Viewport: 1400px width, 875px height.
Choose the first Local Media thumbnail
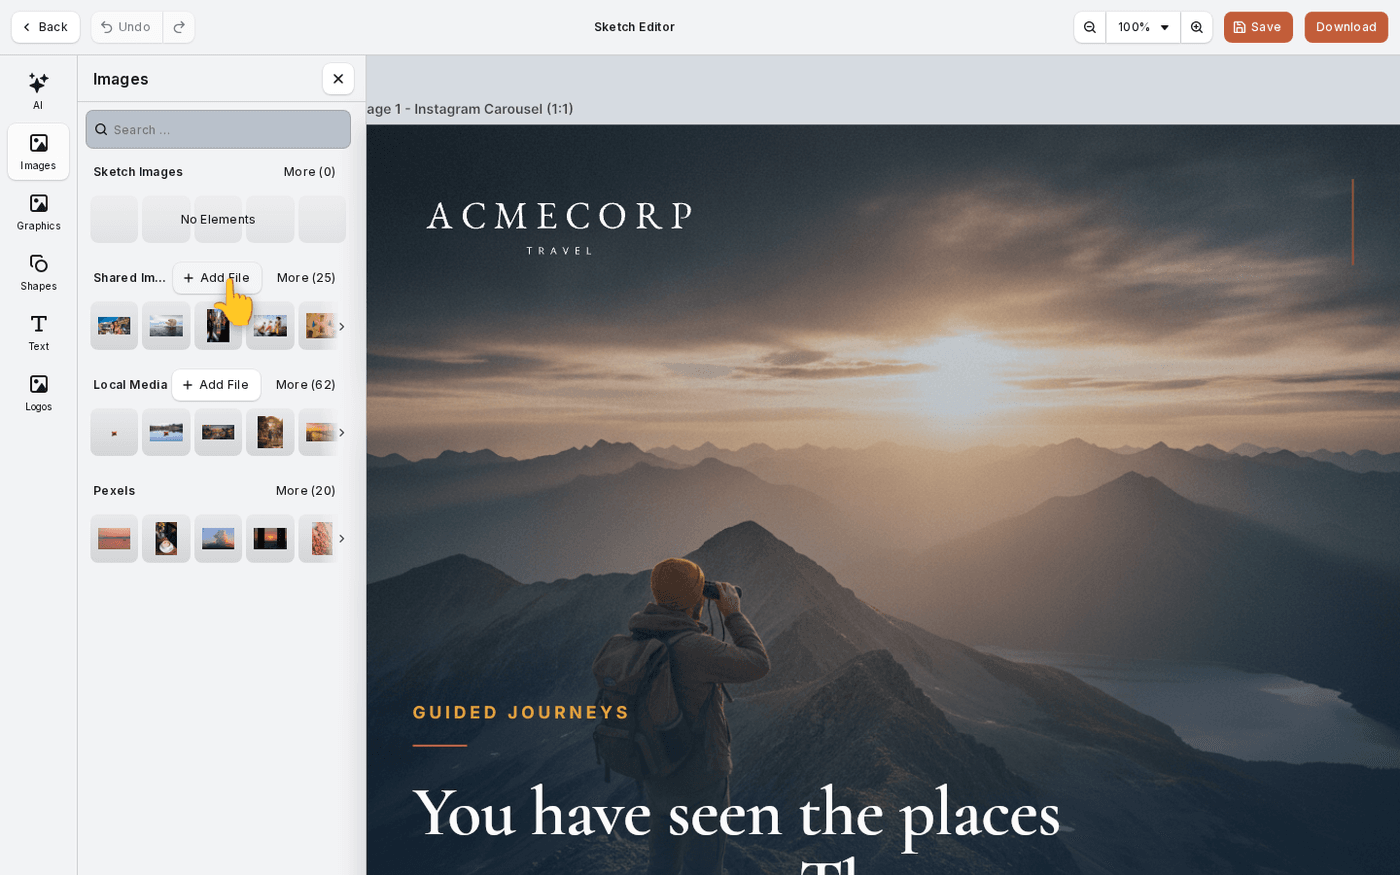click(114, 432)
